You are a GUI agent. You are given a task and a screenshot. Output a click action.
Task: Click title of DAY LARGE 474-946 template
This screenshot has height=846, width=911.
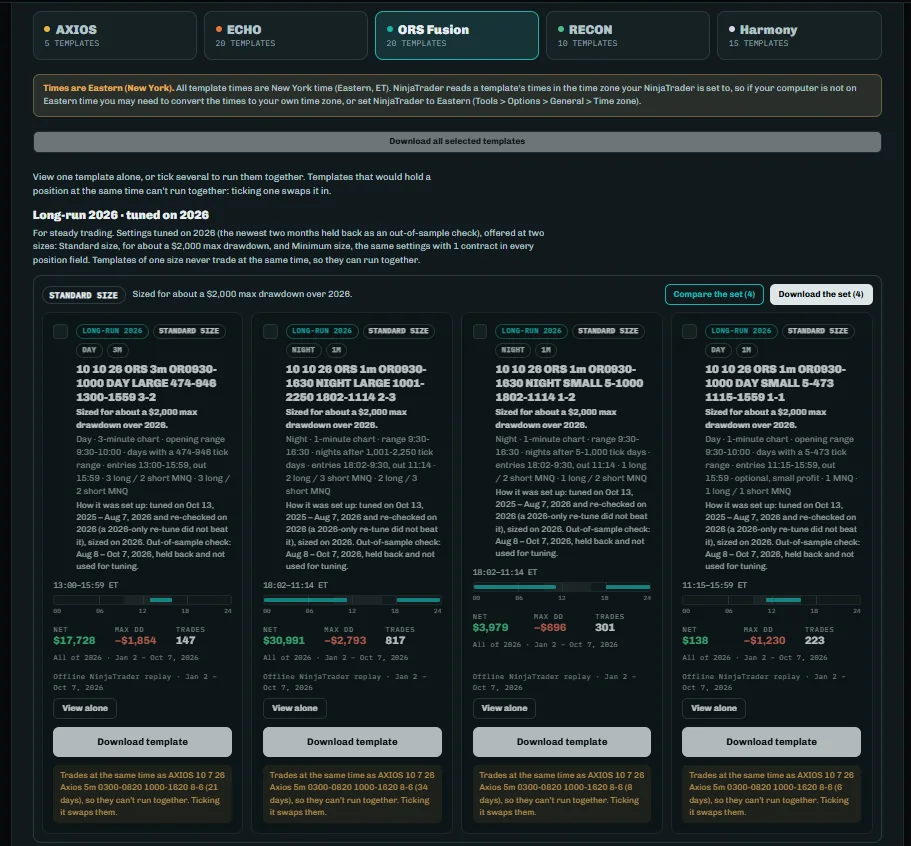point(146,383)
